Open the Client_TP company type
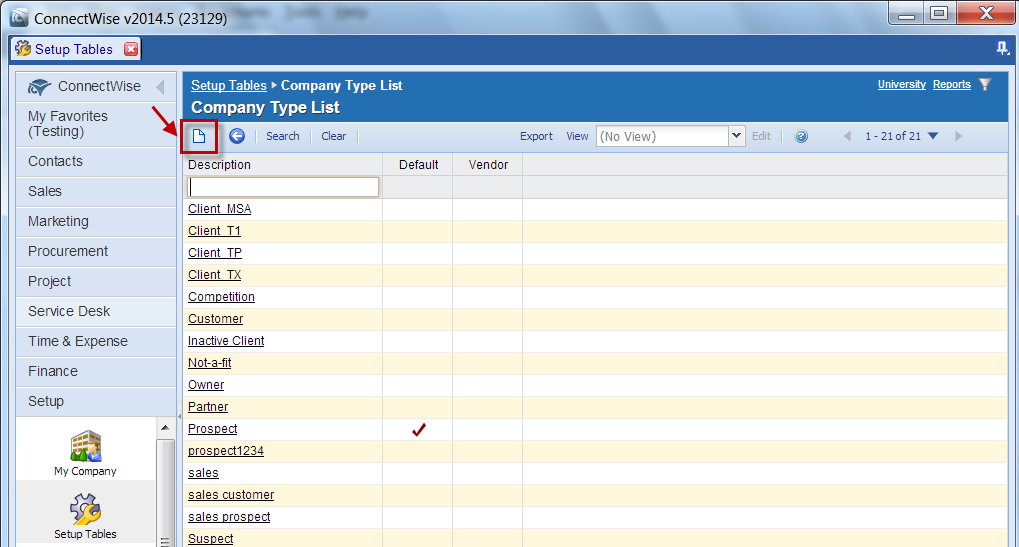 pyautogui.click(x=215, y=253)
